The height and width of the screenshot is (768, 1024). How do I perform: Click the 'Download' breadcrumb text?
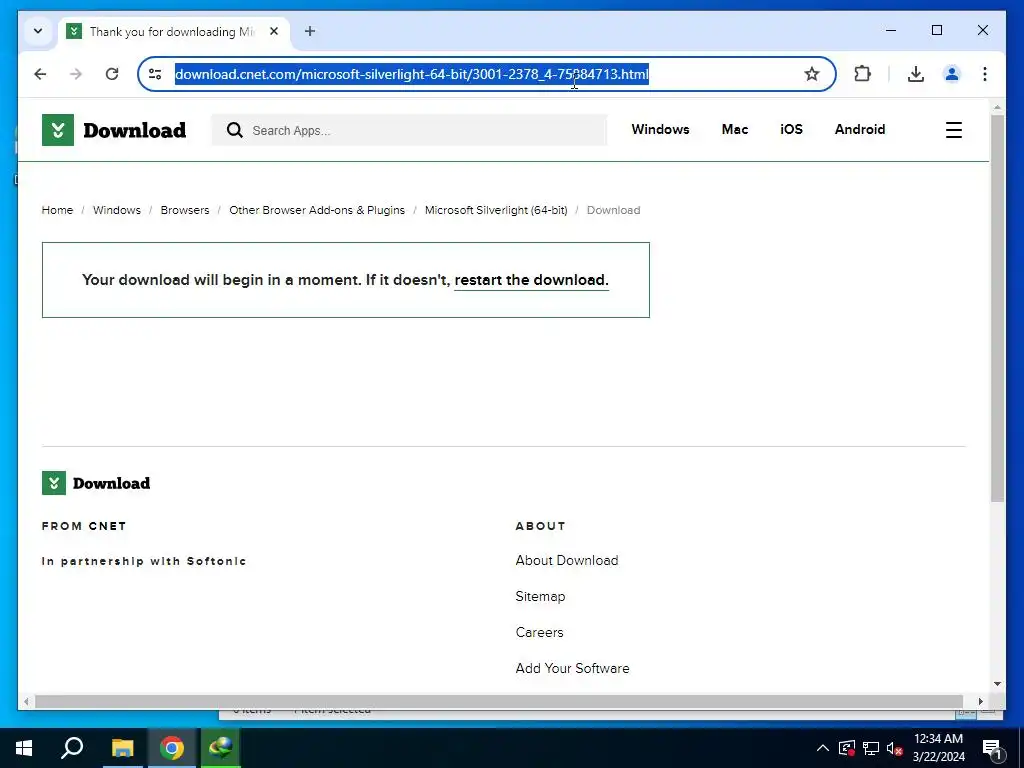tap(613, 210)
